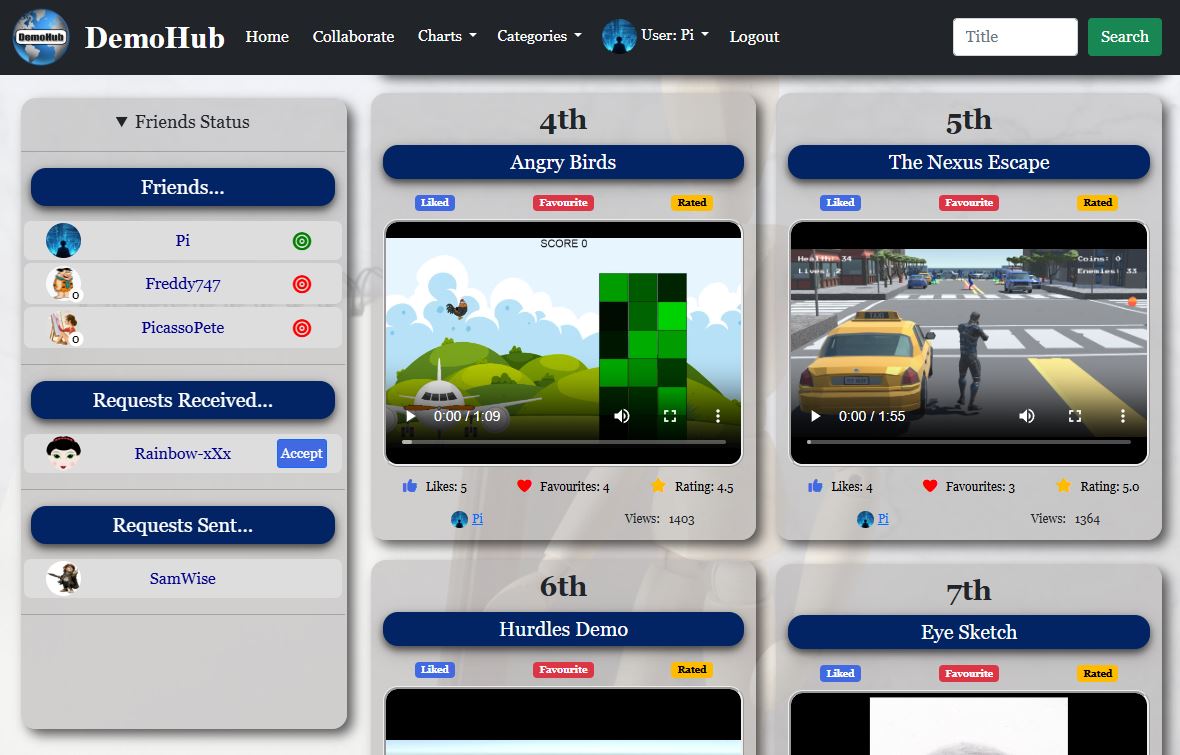The height and width of the screenshot is (755, 1180).
Task: Click Freddy747's avatar in friends list
Action: 63,284
